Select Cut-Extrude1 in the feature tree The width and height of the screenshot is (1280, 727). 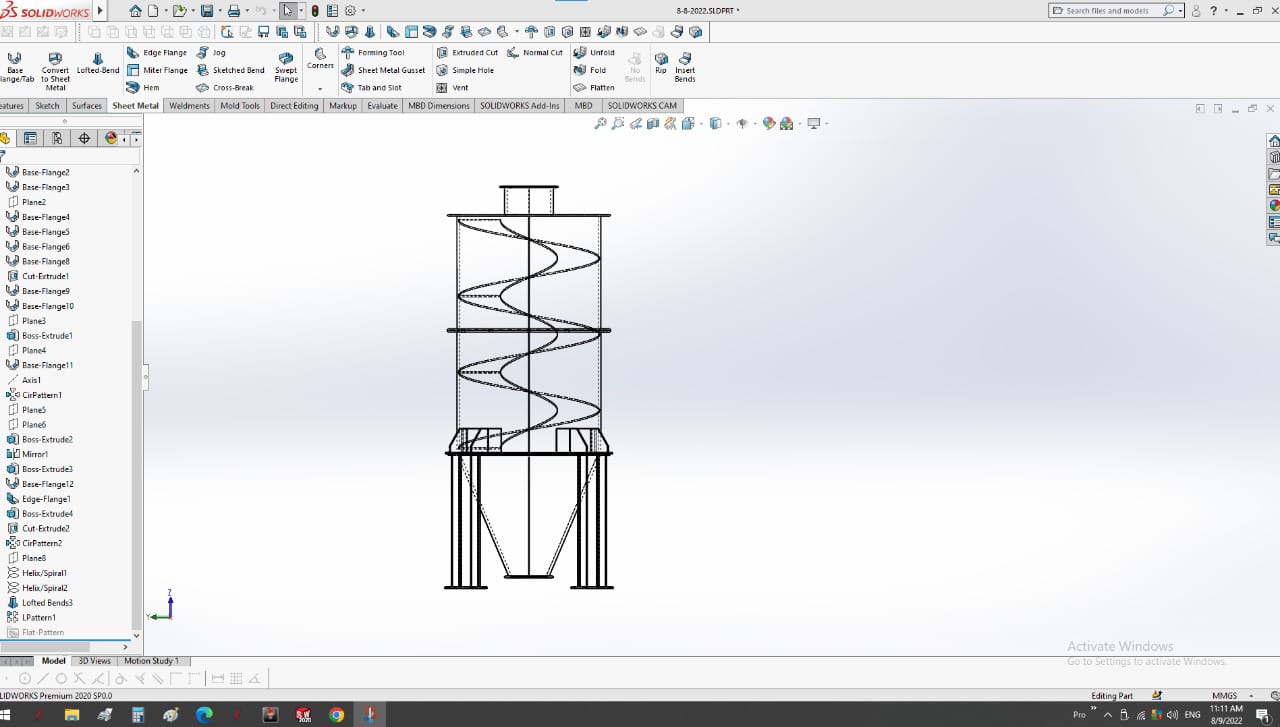(x=38, y=276)
